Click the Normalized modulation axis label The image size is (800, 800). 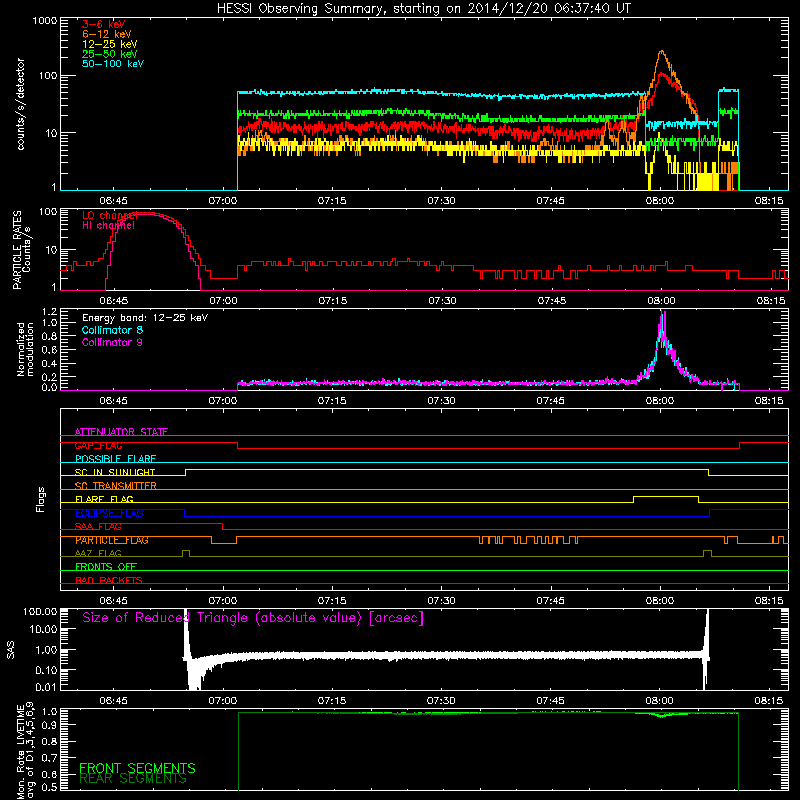(x=25, y=349)
